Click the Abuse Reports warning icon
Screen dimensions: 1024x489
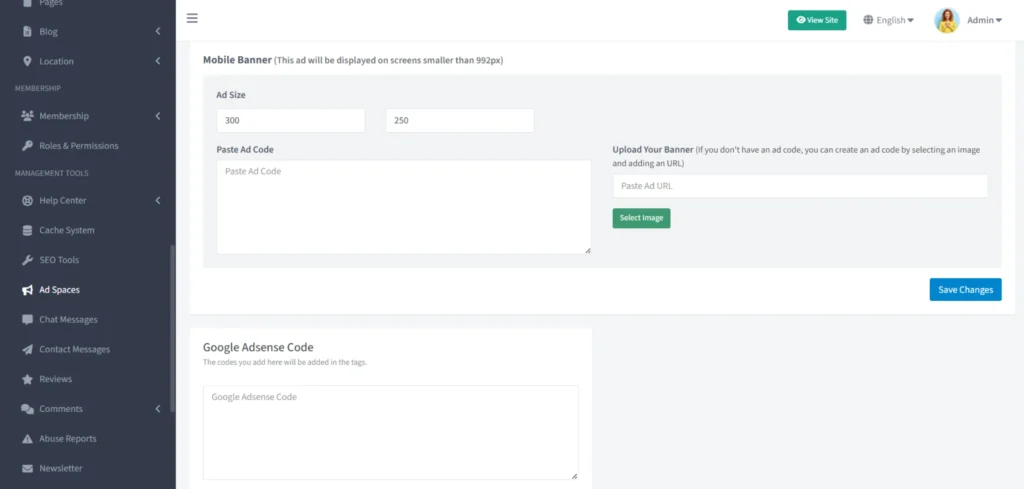point(28,439)
